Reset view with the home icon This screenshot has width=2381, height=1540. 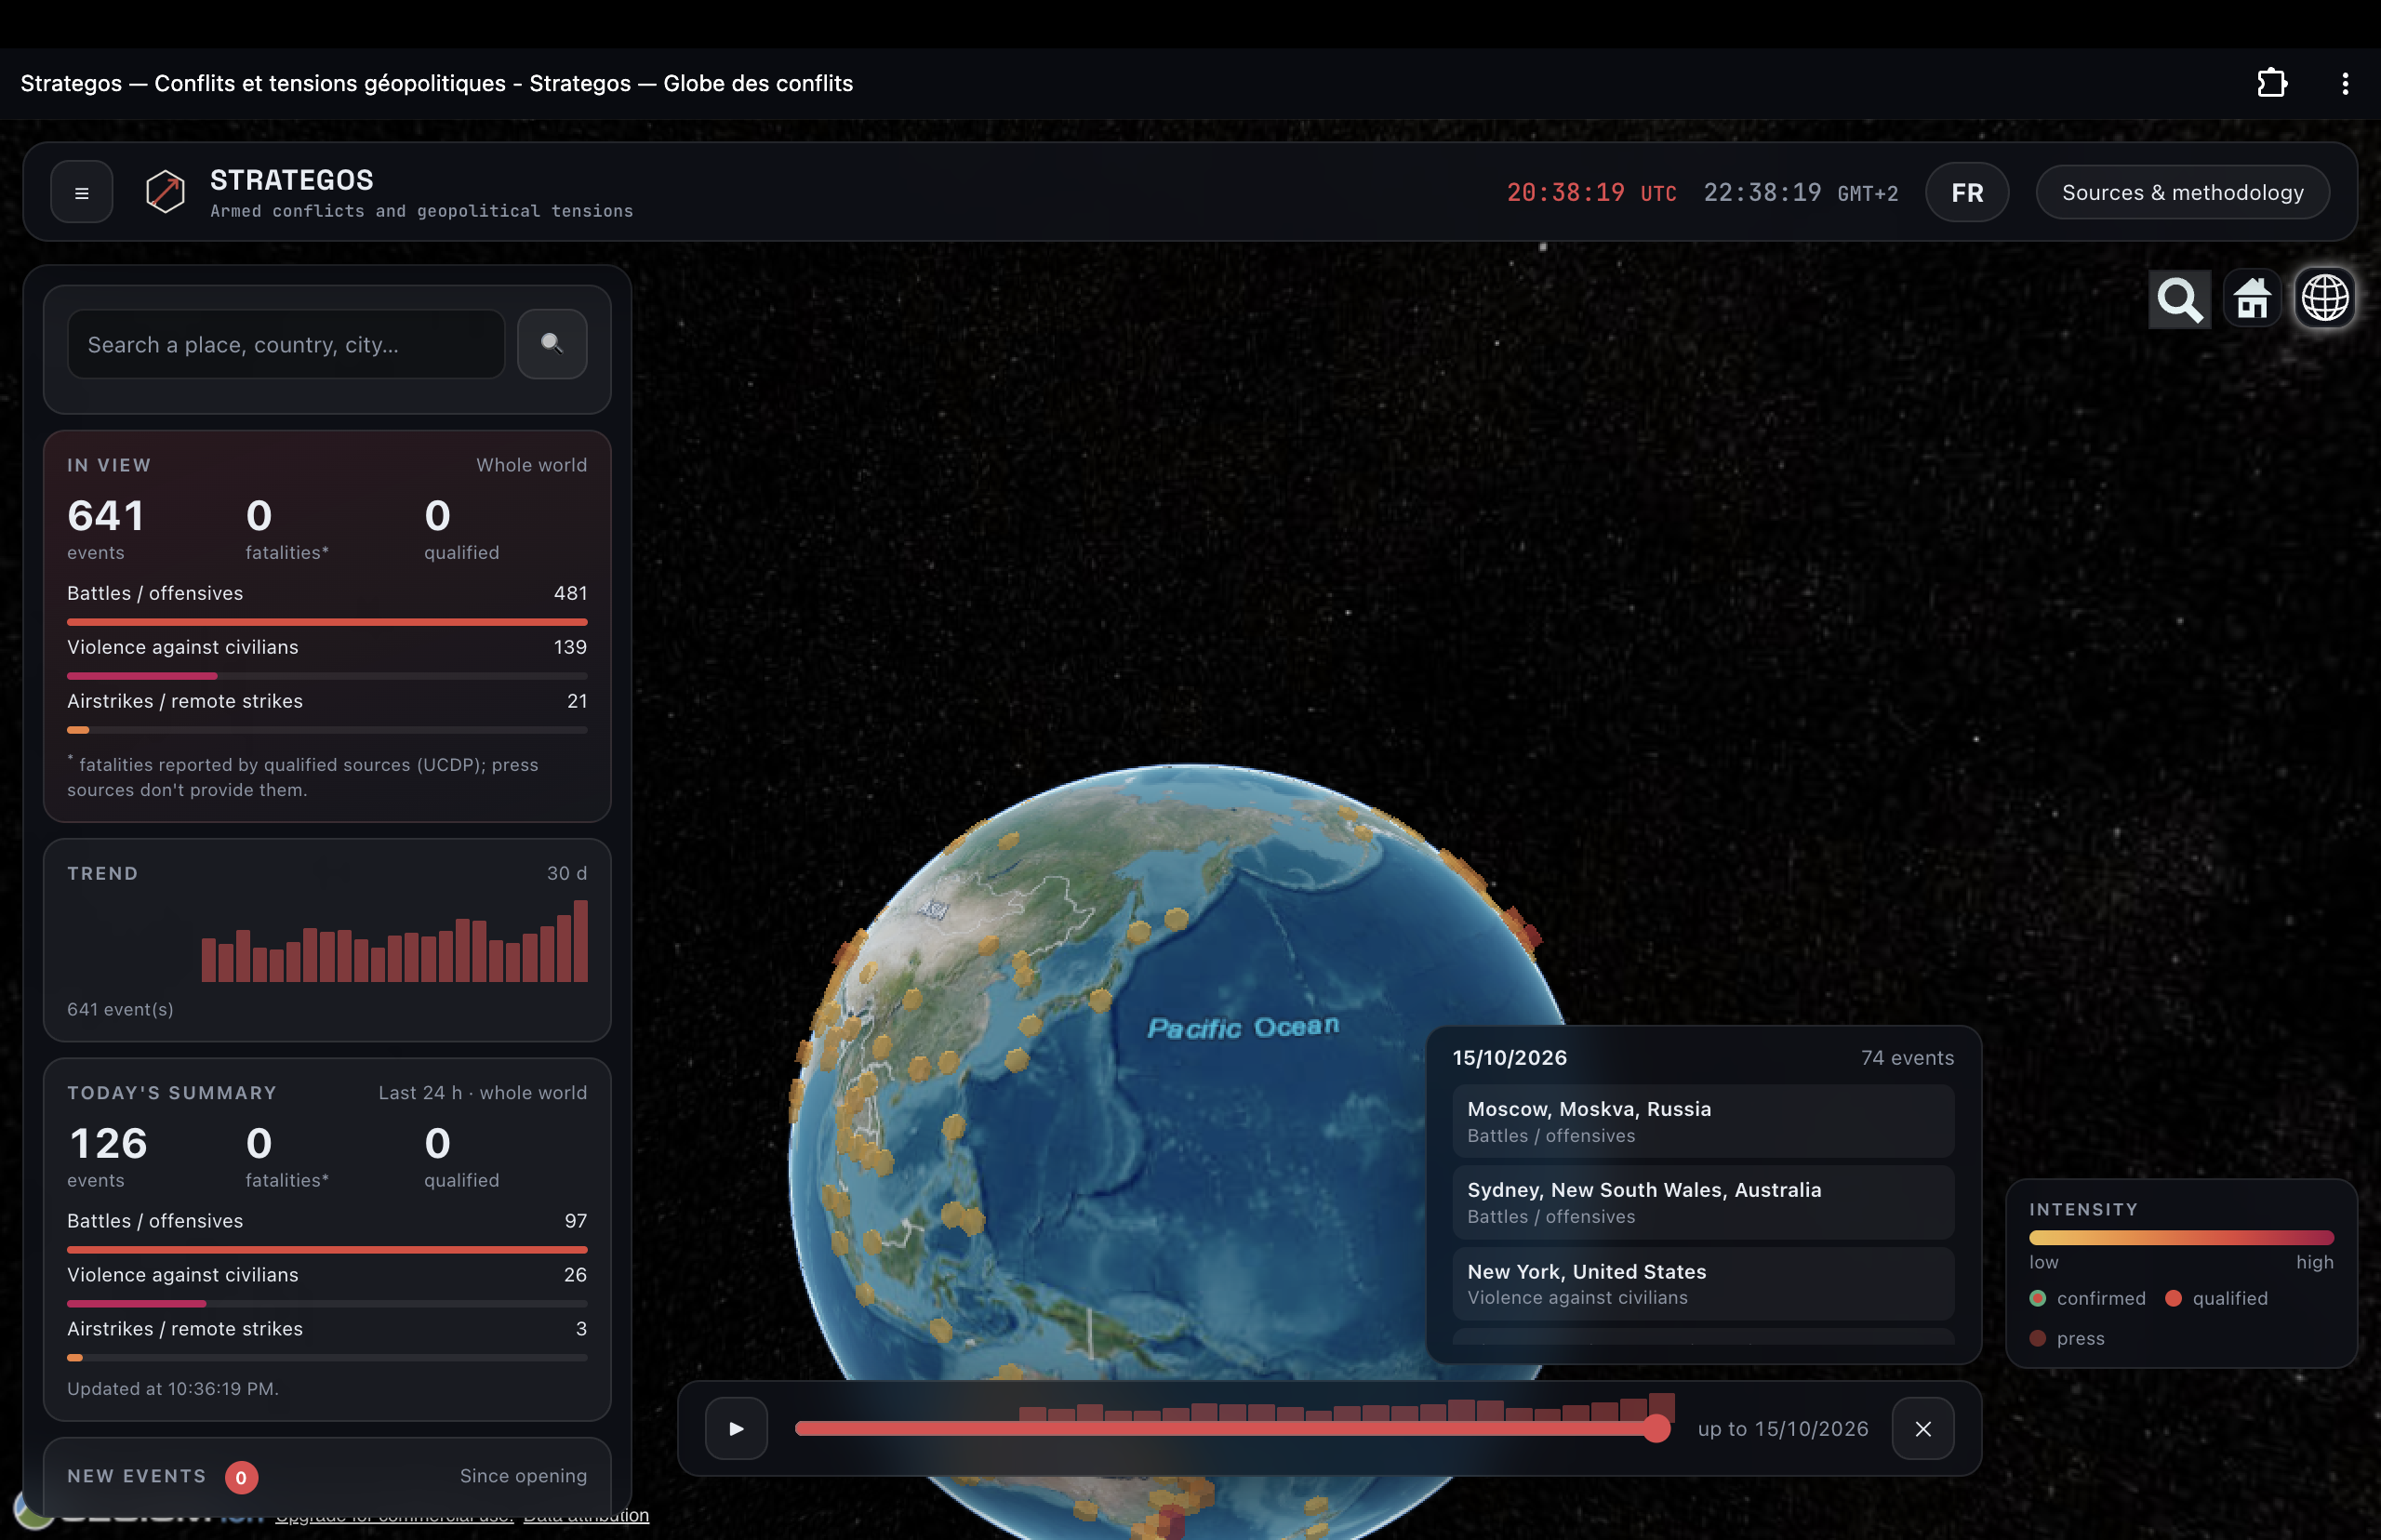coord(2252,298)
